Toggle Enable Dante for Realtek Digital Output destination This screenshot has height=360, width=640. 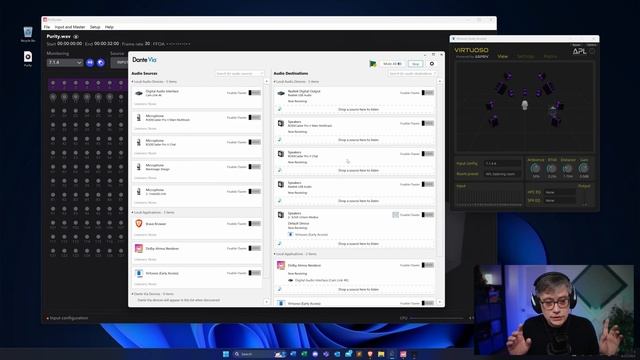tap(428, 93)
